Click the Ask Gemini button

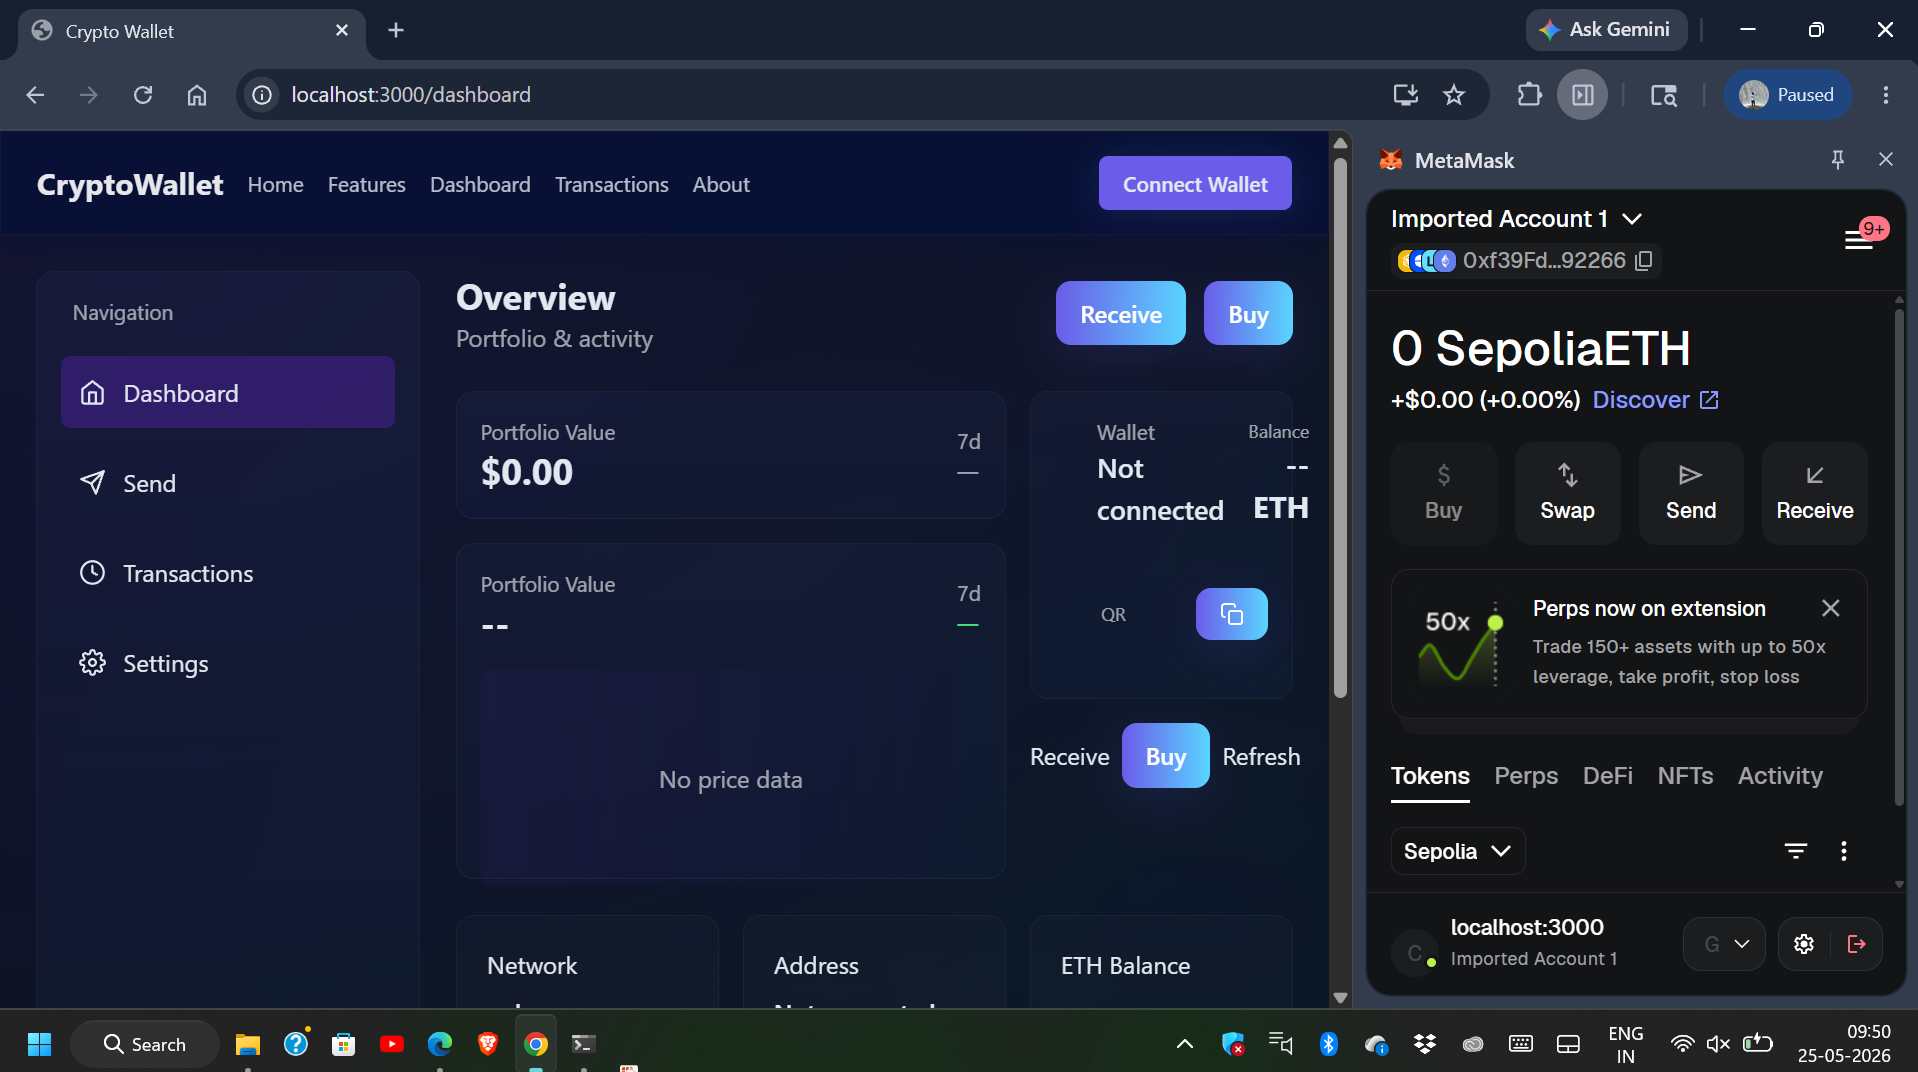coord(1606,30)
